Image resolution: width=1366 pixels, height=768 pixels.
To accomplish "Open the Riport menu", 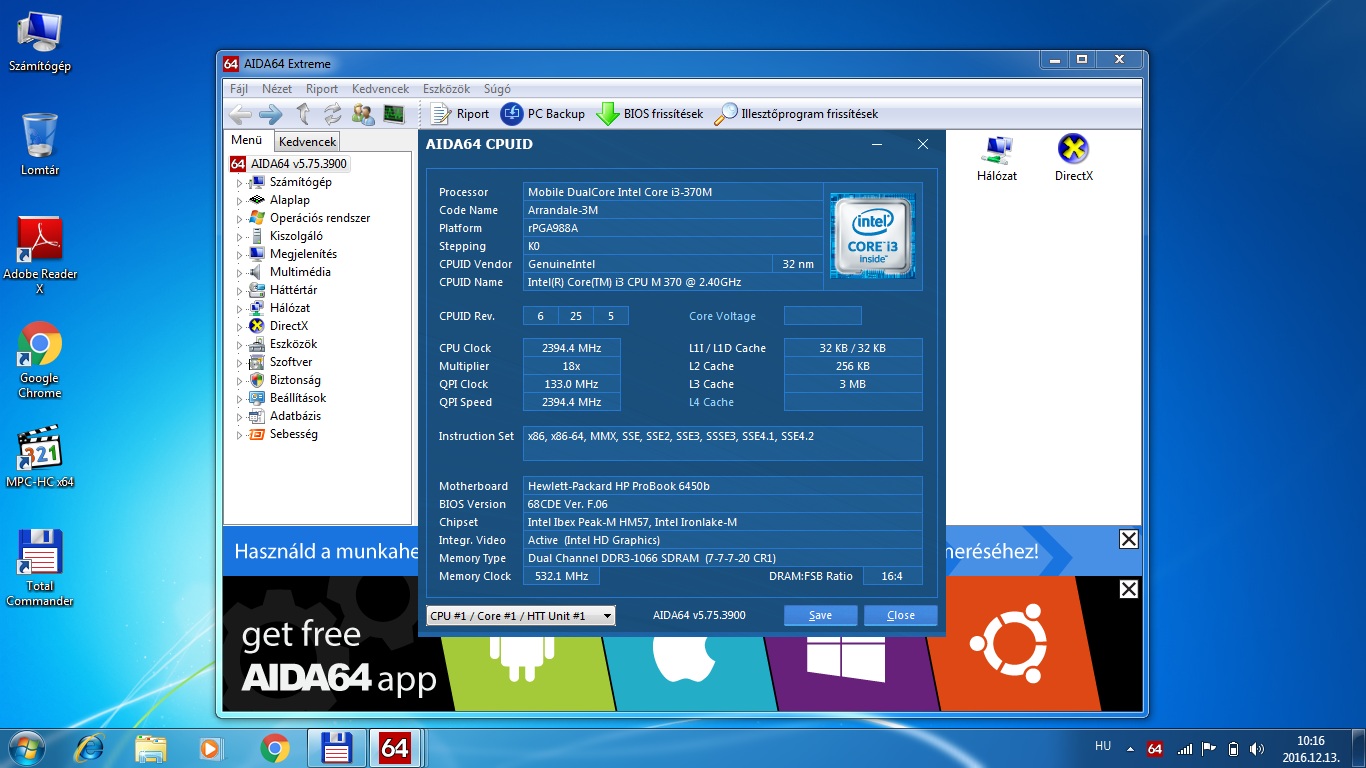I will (x=322, y=89).
